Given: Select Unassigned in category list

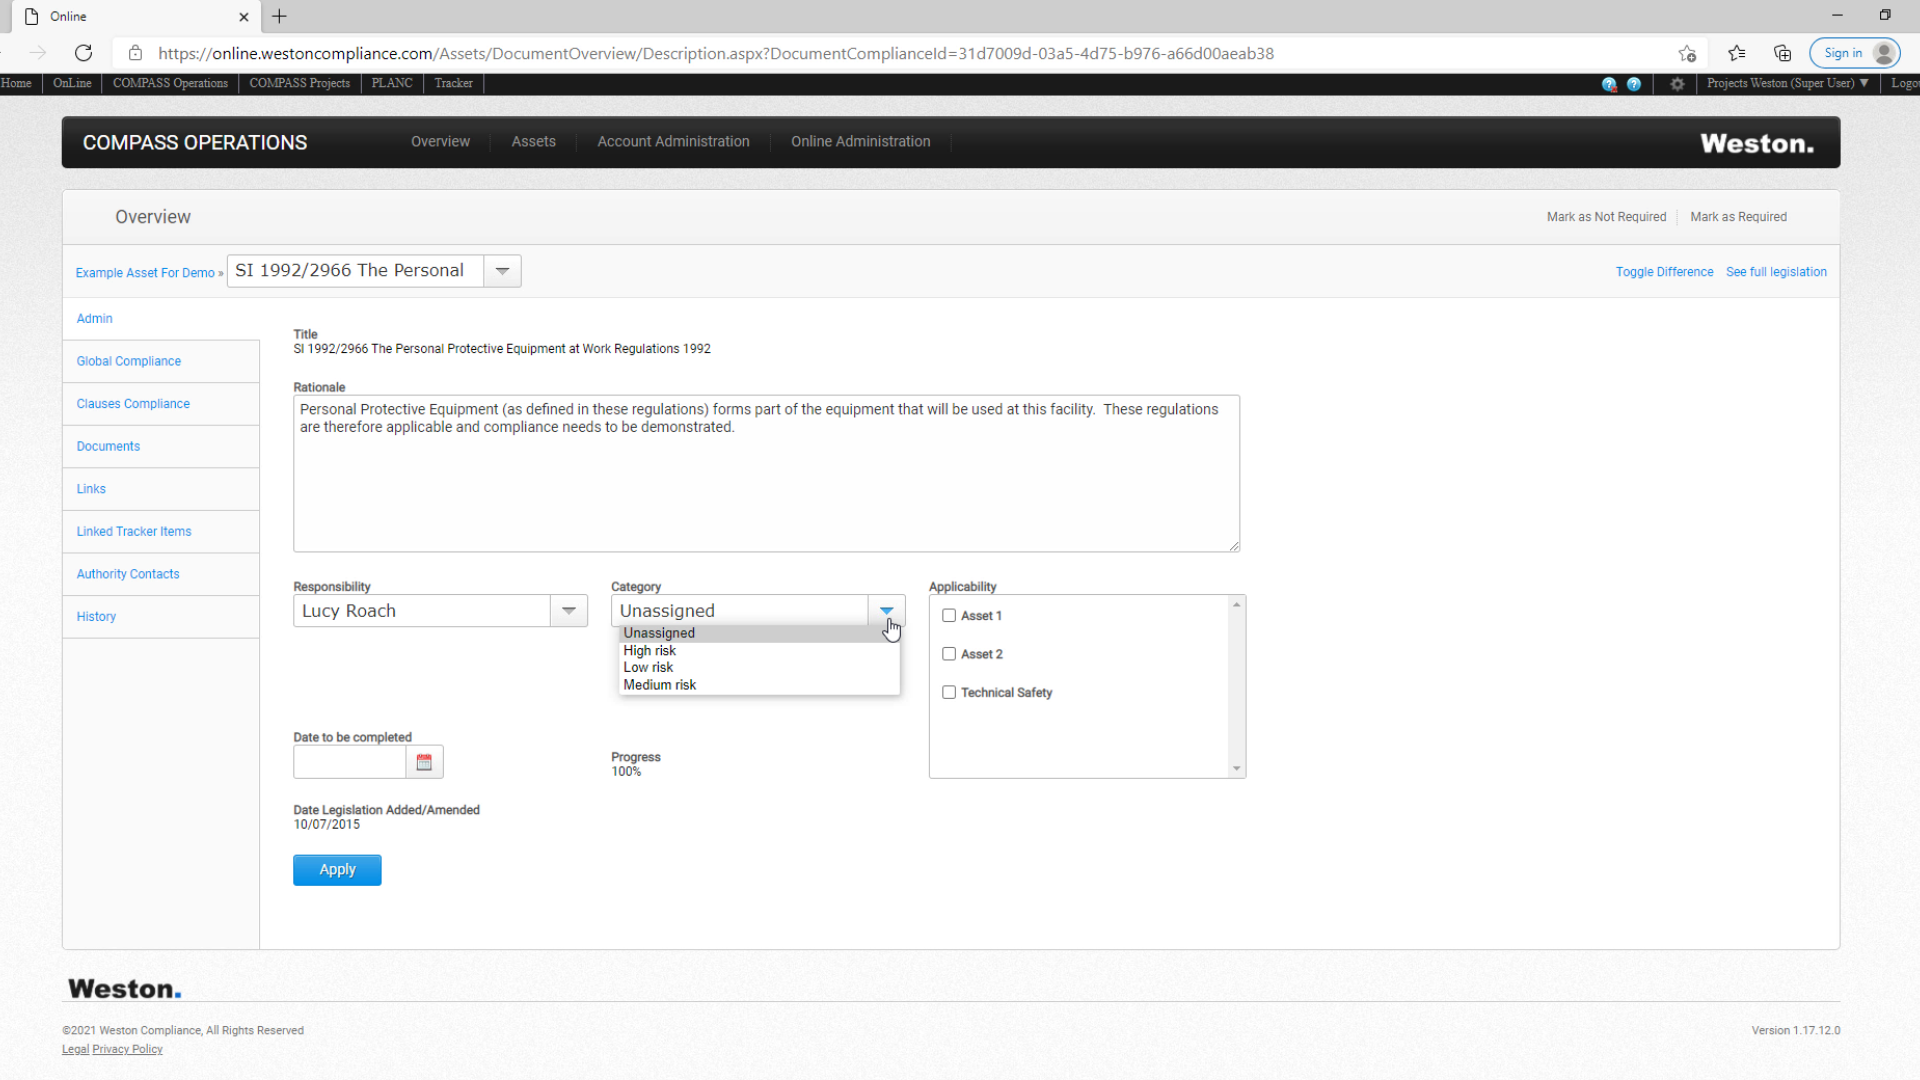Looking at the screenshot, I should pos(759,633).
